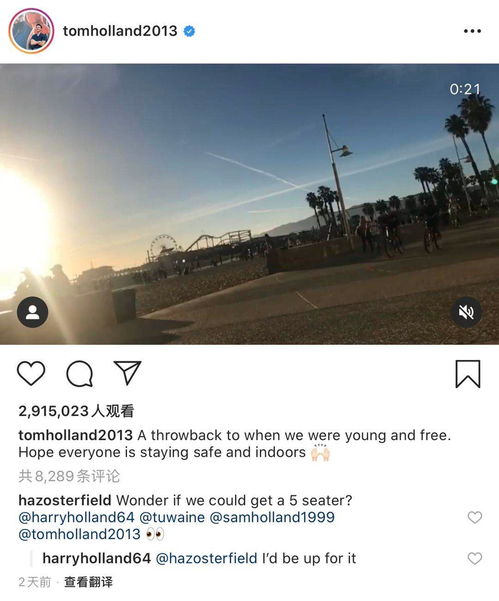Open three-dot more options menu

(x=472, y=31)
